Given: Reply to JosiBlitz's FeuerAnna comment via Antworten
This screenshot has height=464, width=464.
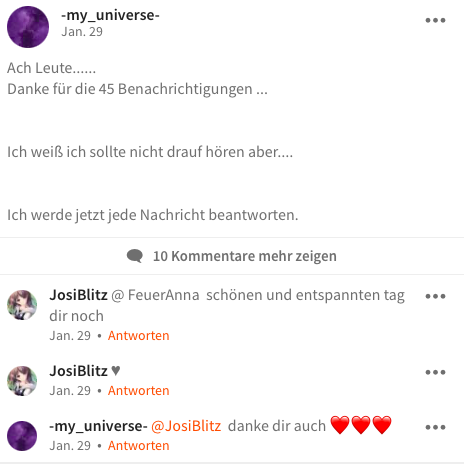Looking at the screenshot, I should coord(139,336).
